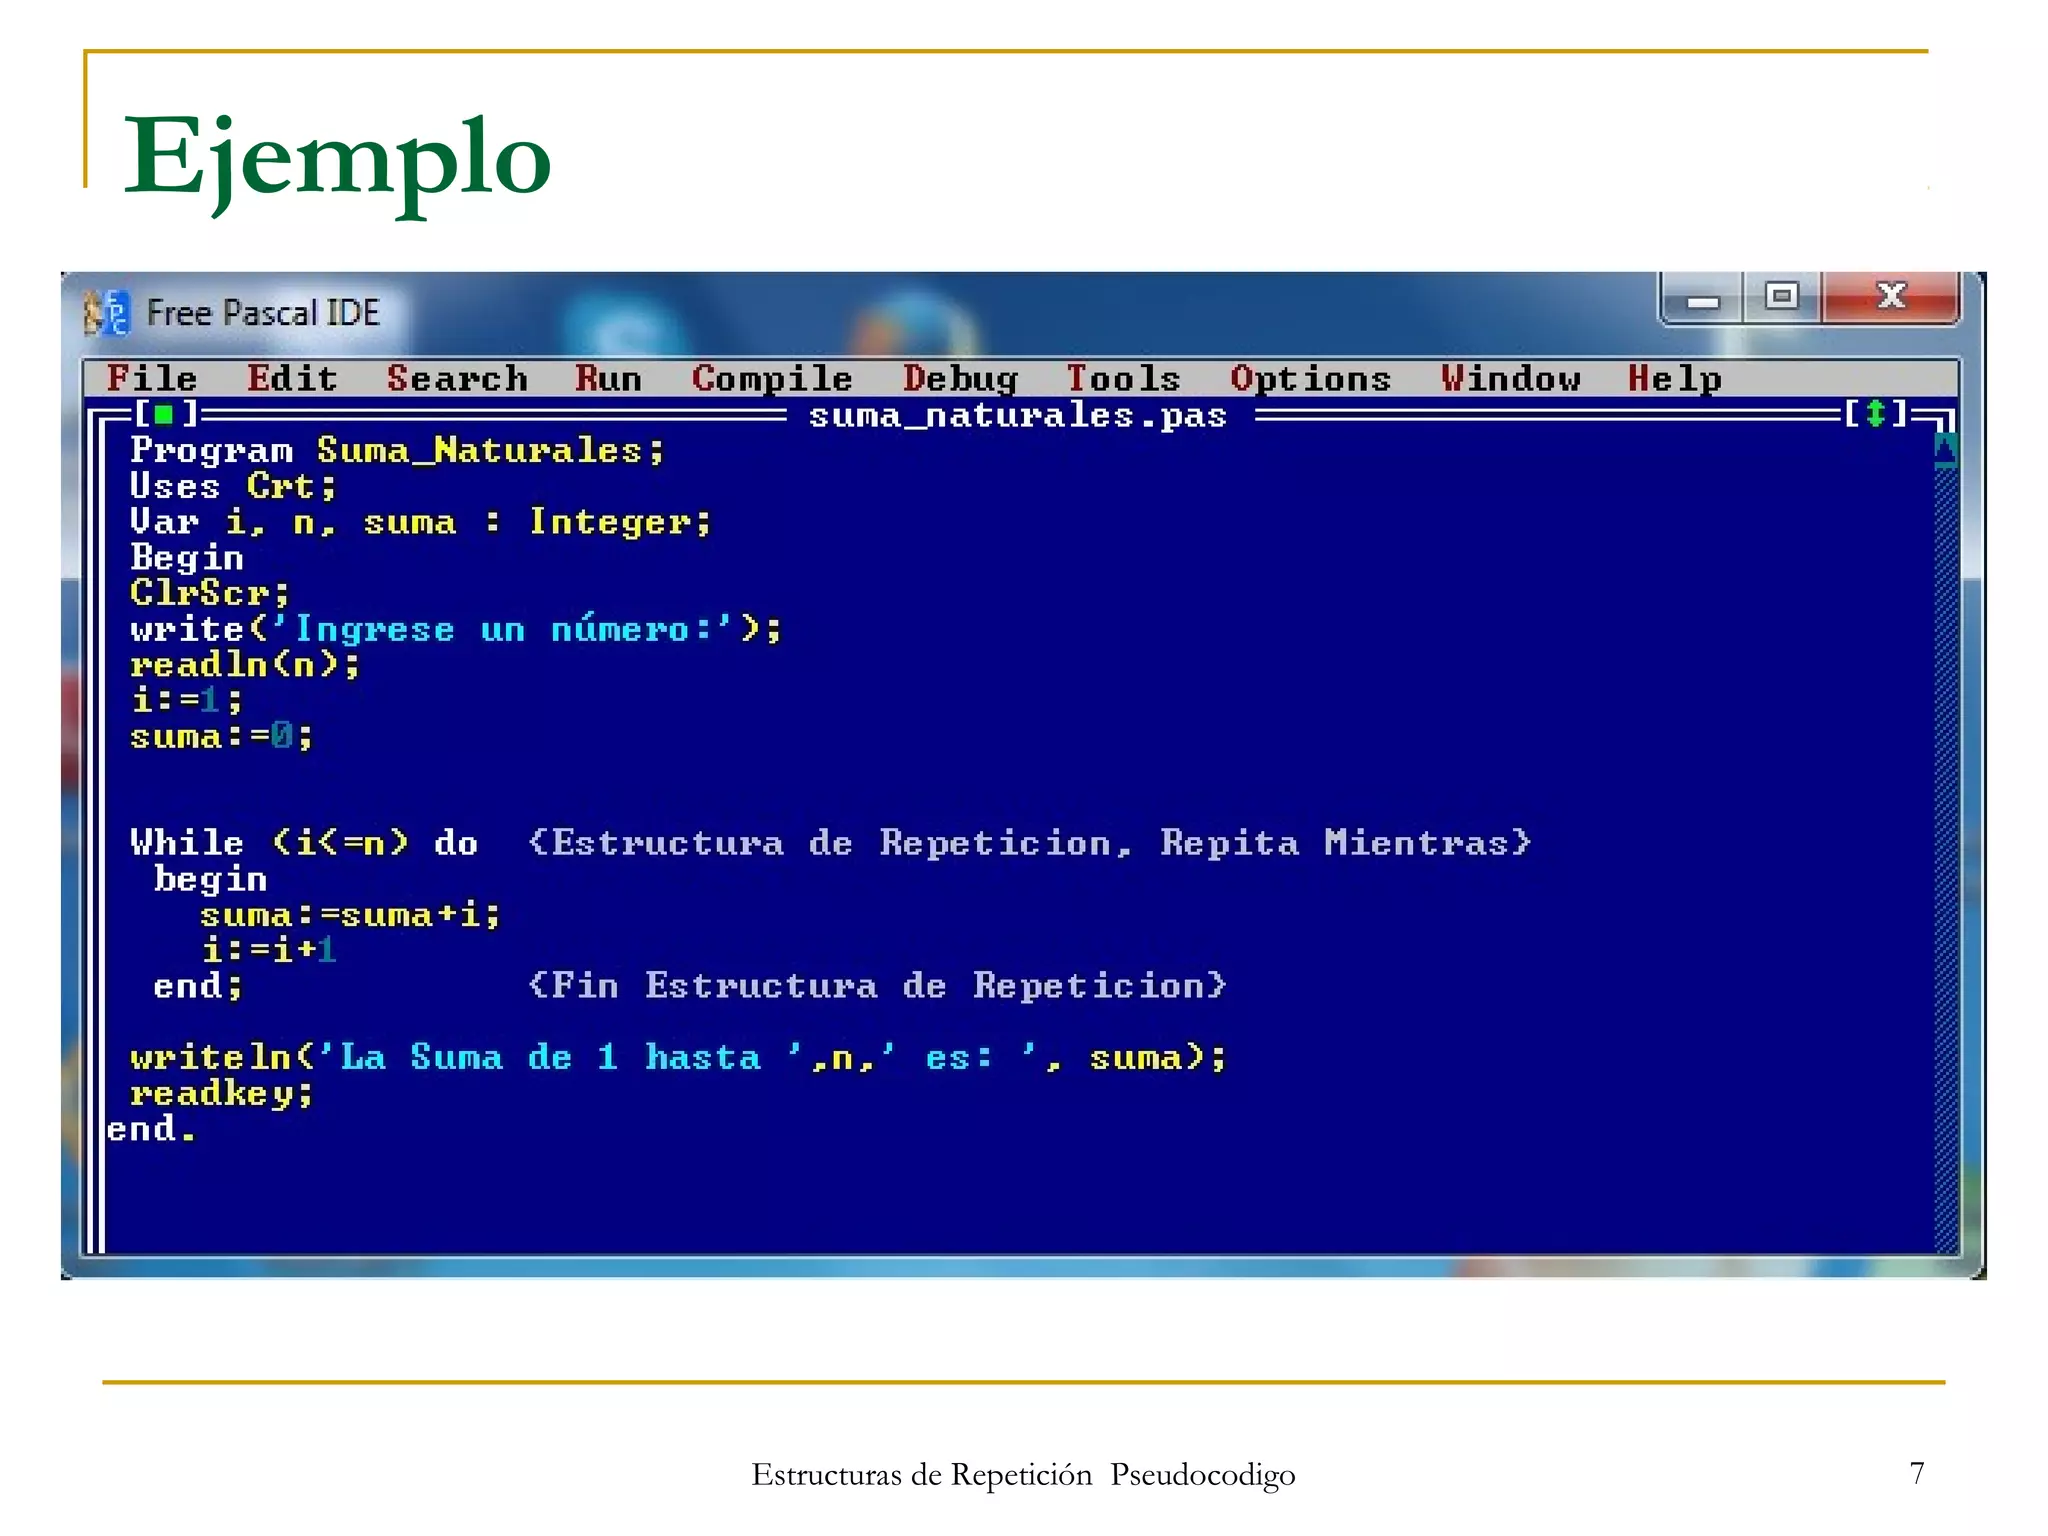Image resolution: width=2048 pixels, height=1536 pixels.
Task: Maximize the Free Pascal IDE window
Action: [x=1781, y=297]
